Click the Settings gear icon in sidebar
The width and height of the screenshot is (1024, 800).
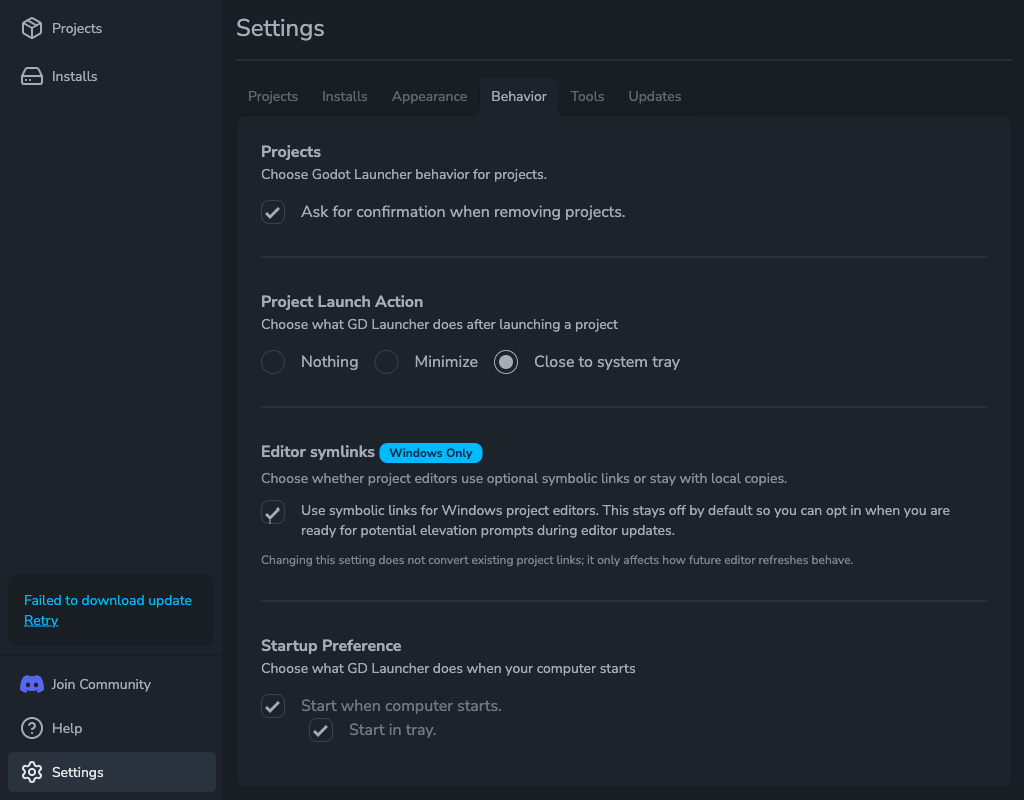[x=32, y=772]
